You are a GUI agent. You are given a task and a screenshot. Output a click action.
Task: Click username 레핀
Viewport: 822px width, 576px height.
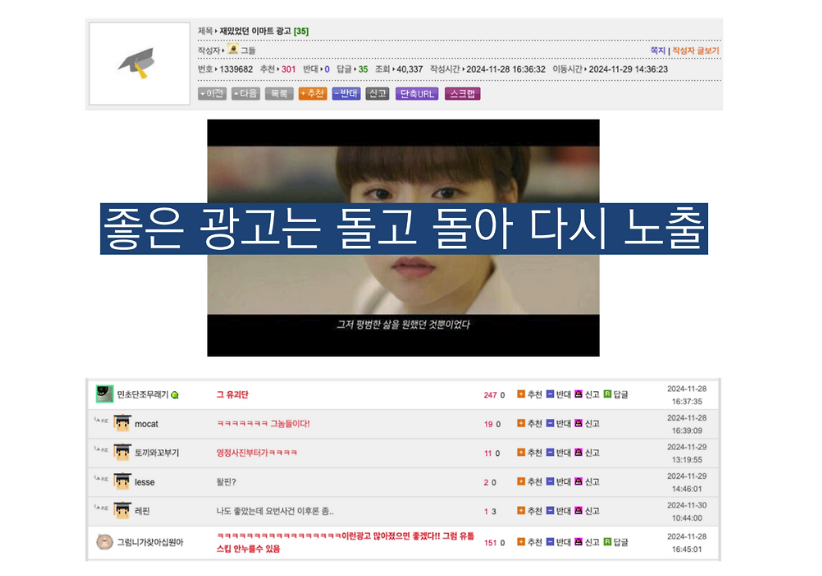click(x=142, y=511)
